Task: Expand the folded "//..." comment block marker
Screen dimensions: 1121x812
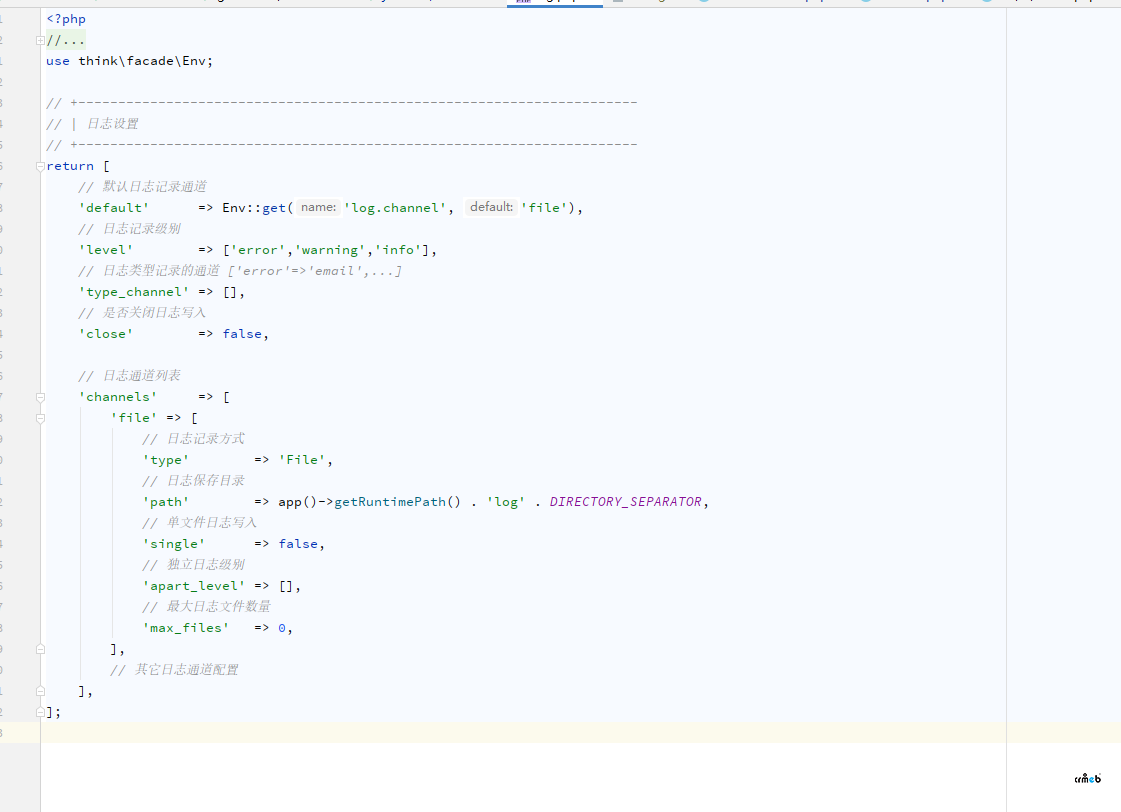Action: [40, 40]
